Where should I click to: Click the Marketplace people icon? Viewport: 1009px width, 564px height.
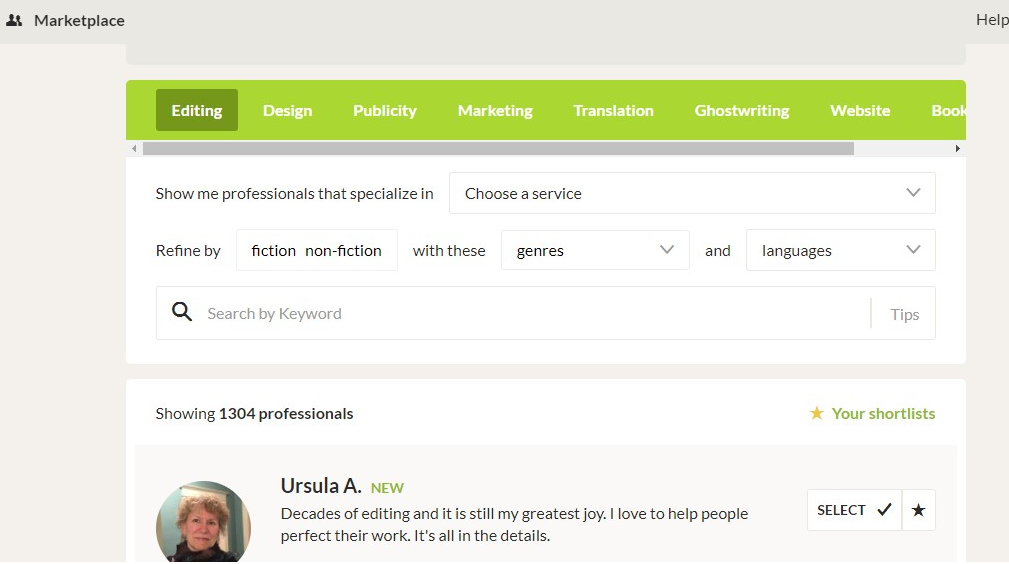click(x=14, y=20)
